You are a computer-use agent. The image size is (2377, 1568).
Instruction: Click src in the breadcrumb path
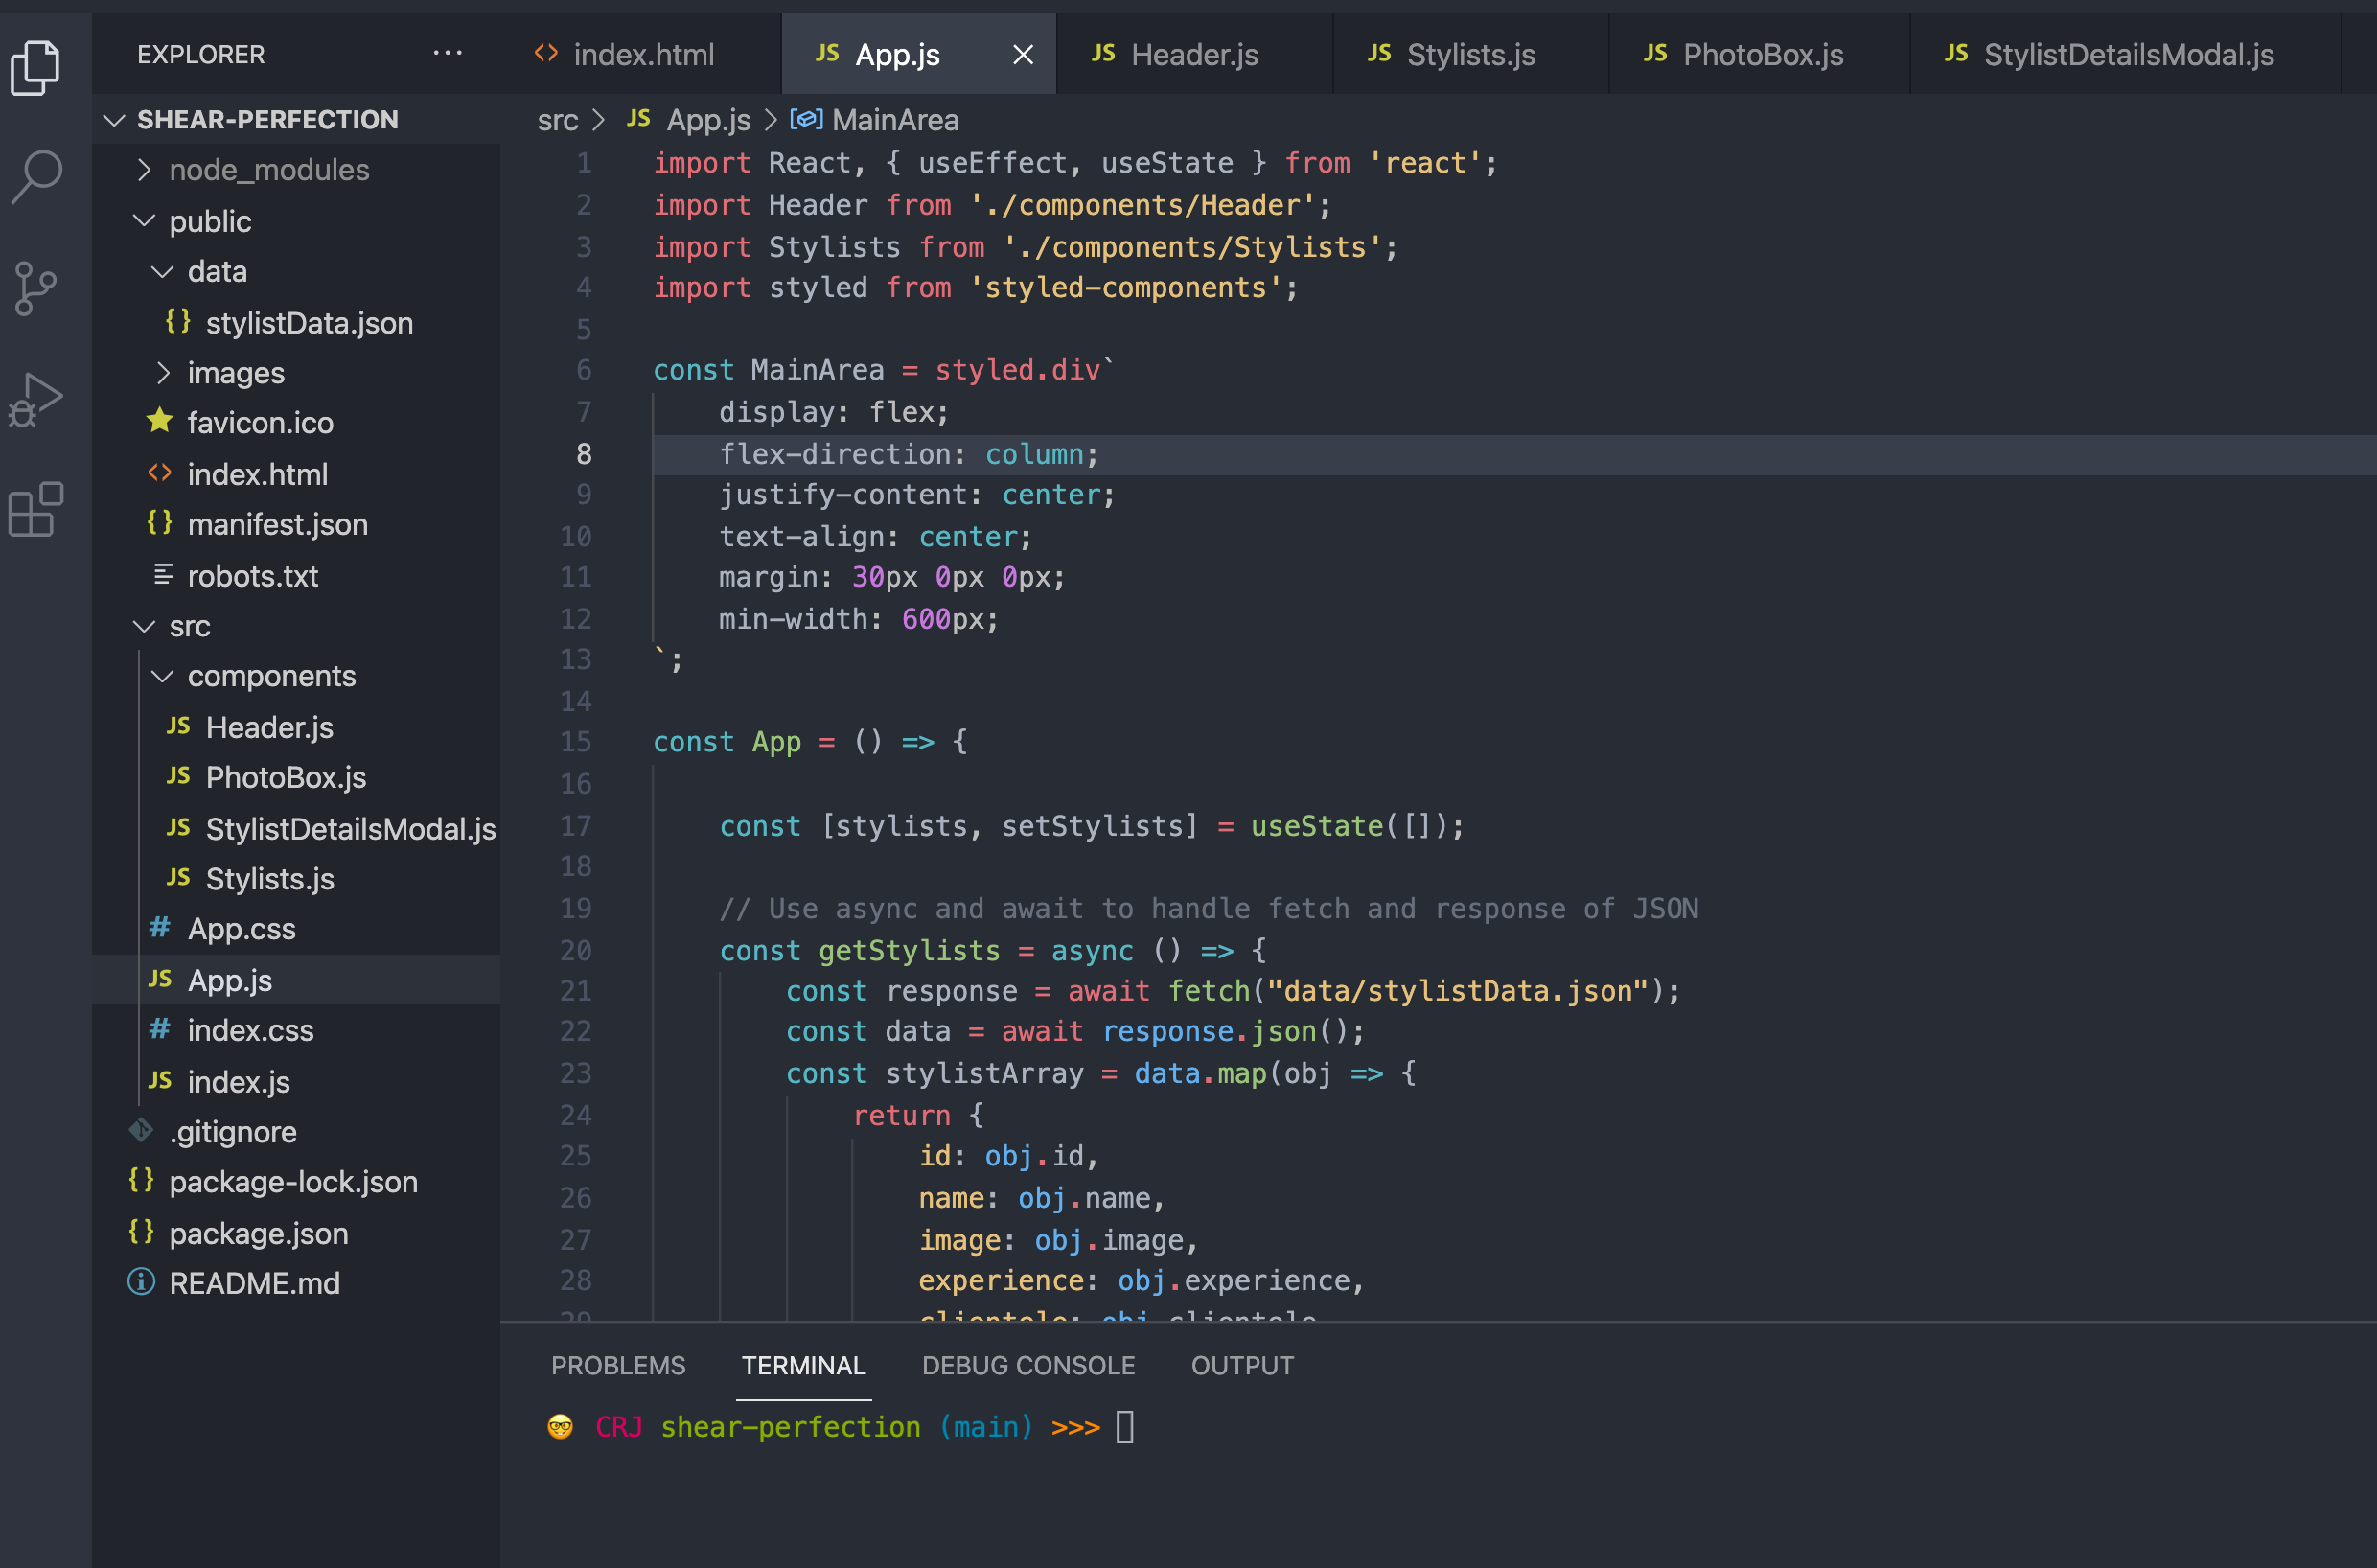click(557, 120)
